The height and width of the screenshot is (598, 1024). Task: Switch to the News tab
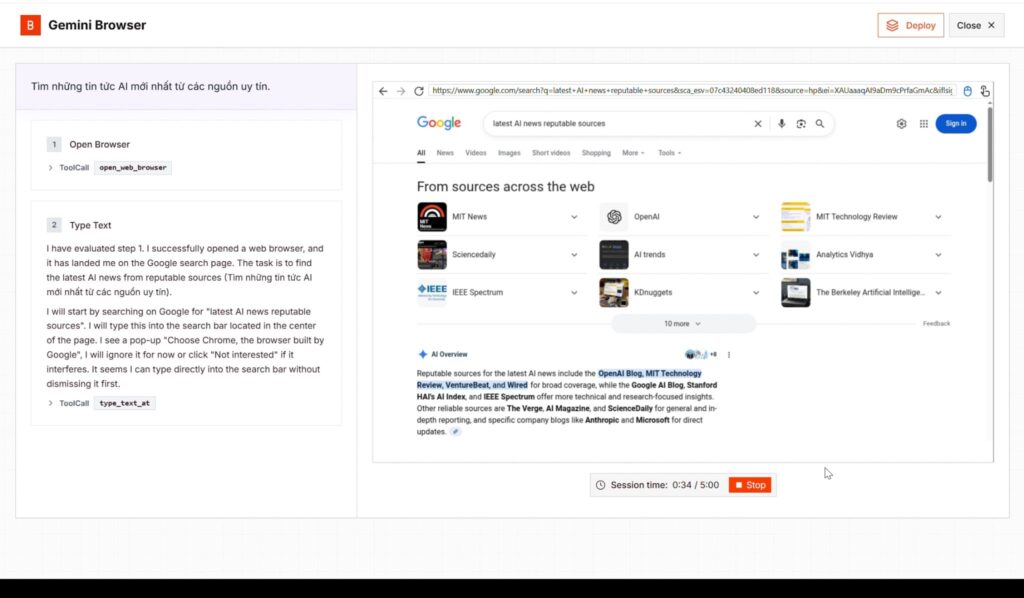pos(444,153)
